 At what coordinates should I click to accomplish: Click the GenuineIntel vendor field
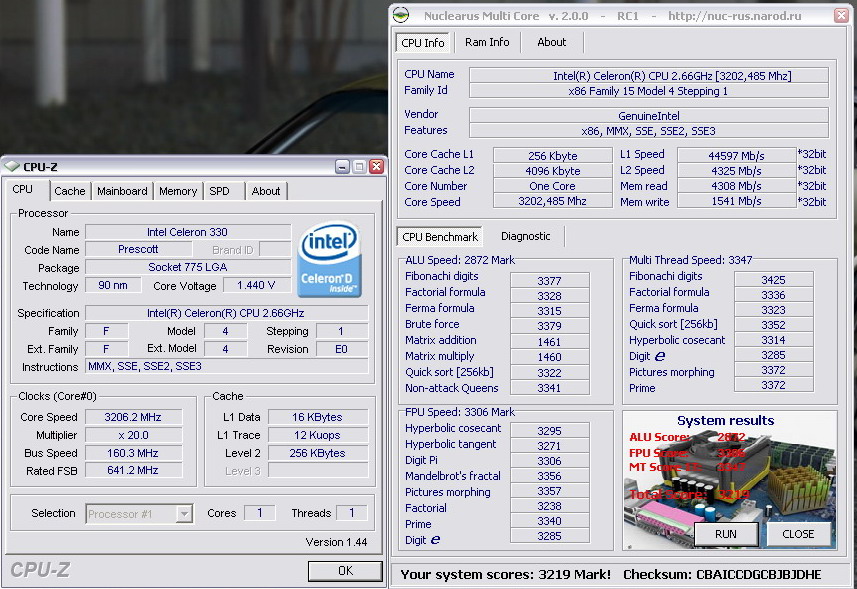click(649, 115)
